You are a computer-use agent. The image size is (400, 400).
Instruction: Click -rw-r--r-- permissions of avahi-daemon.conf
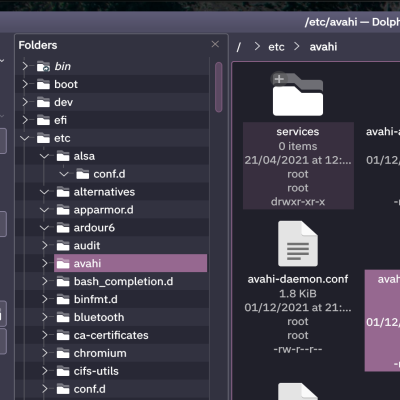tap(298, 349)
